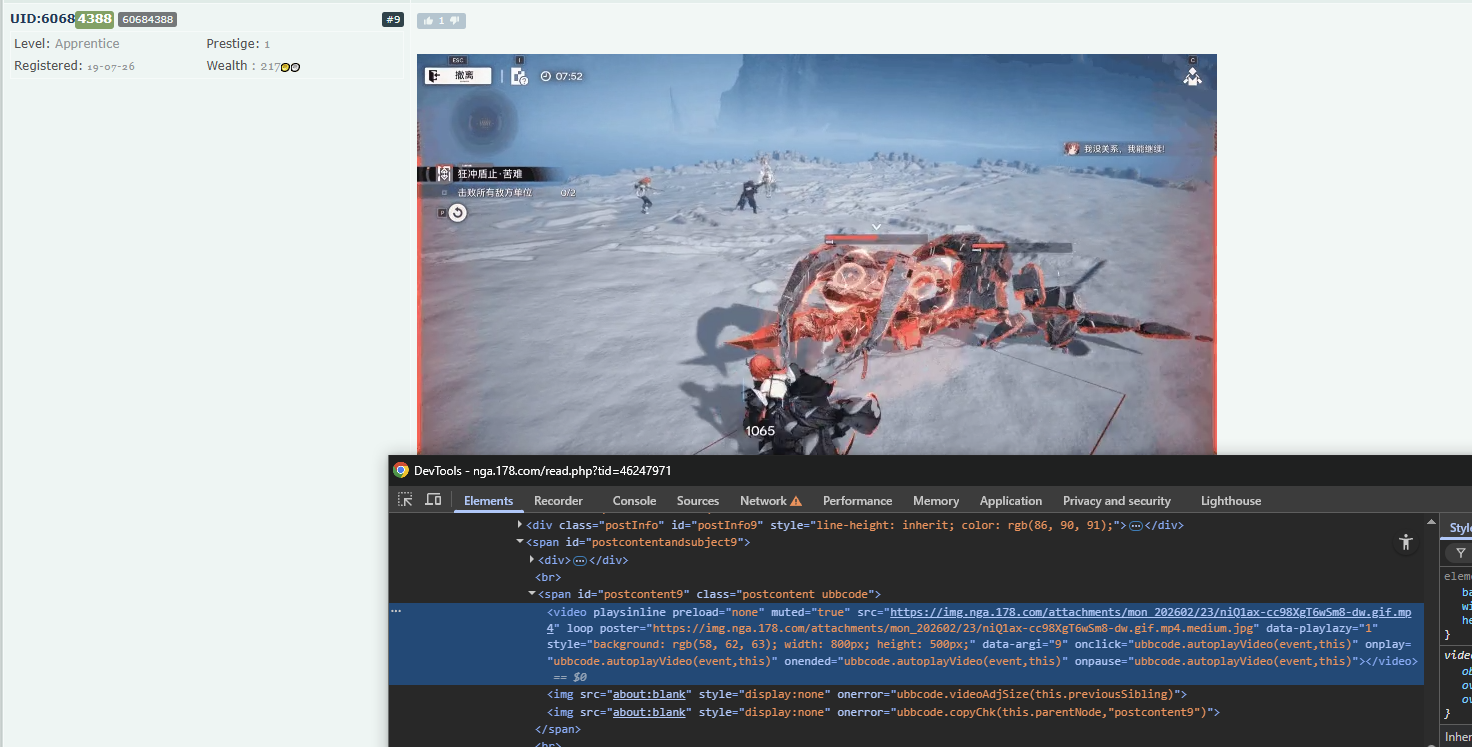Image resolution: width=1472 pixels, height=747 pixels.
Task: Click the like count 1 on post #9
Action: click(x=441, y=20)
